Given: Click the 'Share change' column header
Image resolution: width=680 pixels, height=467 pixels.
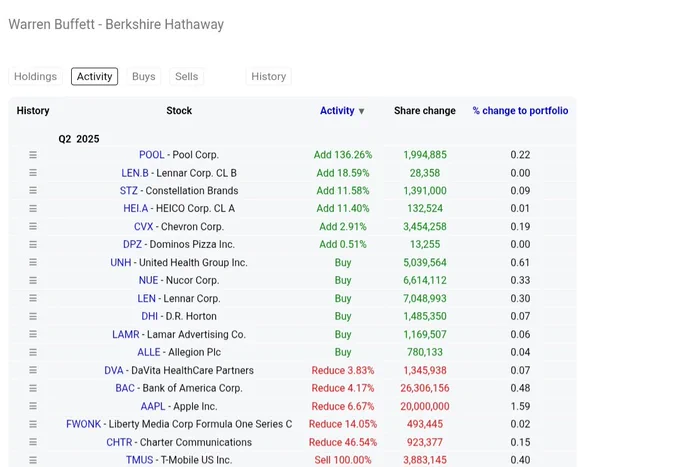Looking at the screenshot, I should [x=425, y=111].
